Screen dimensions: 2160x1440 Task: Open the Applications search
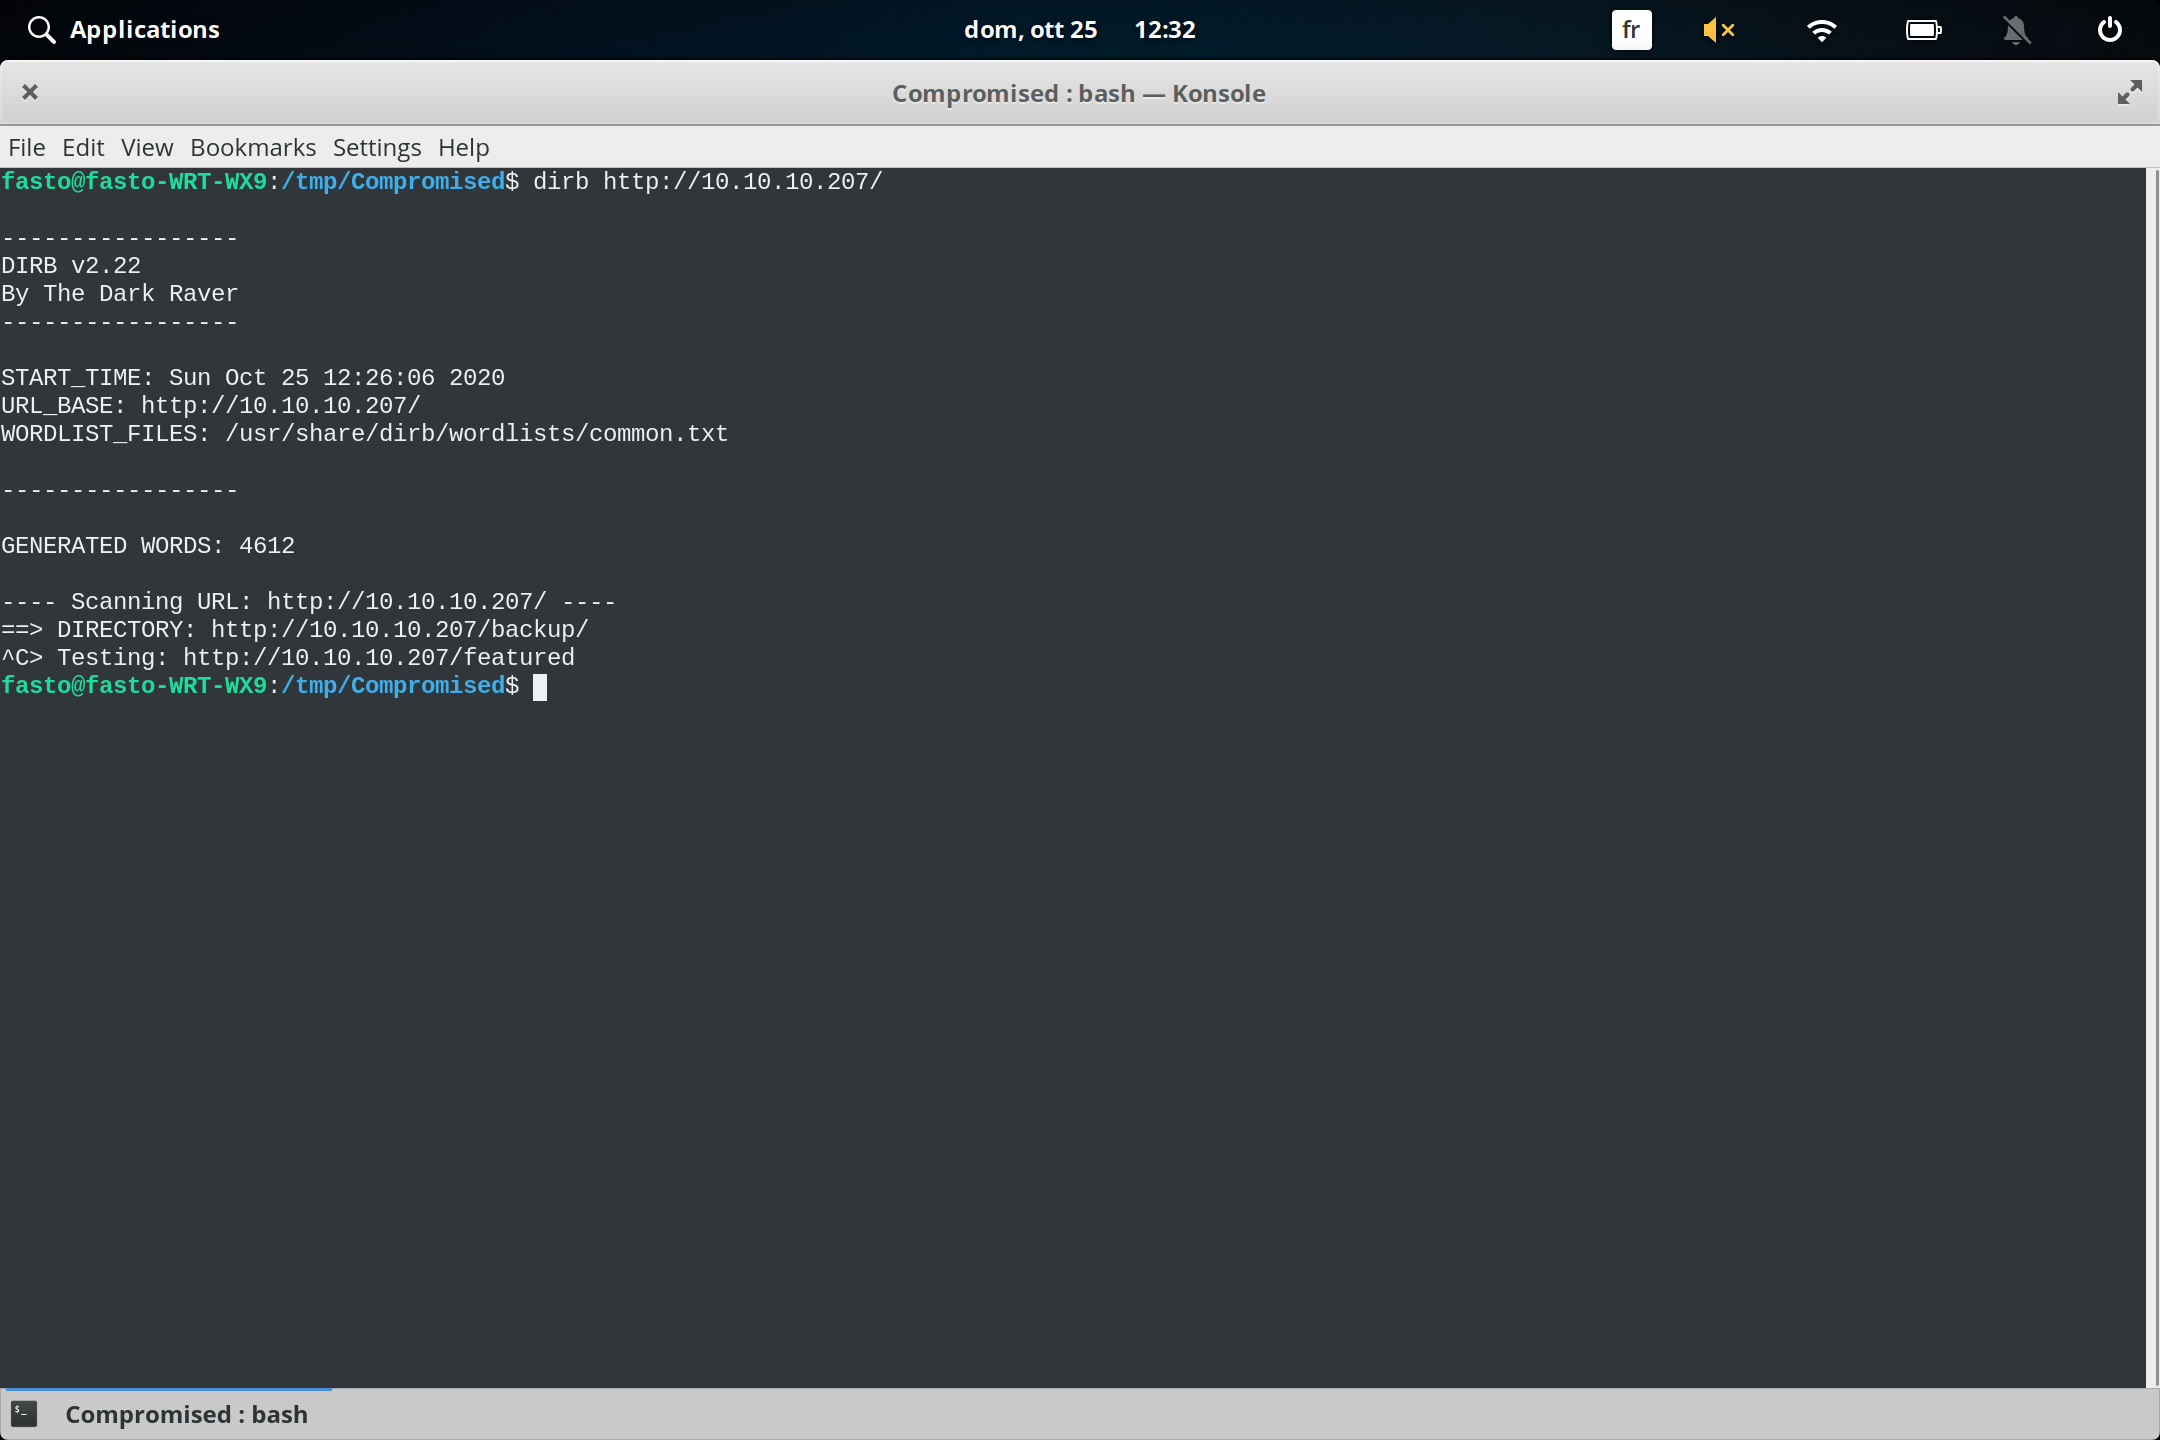(124, 29)
